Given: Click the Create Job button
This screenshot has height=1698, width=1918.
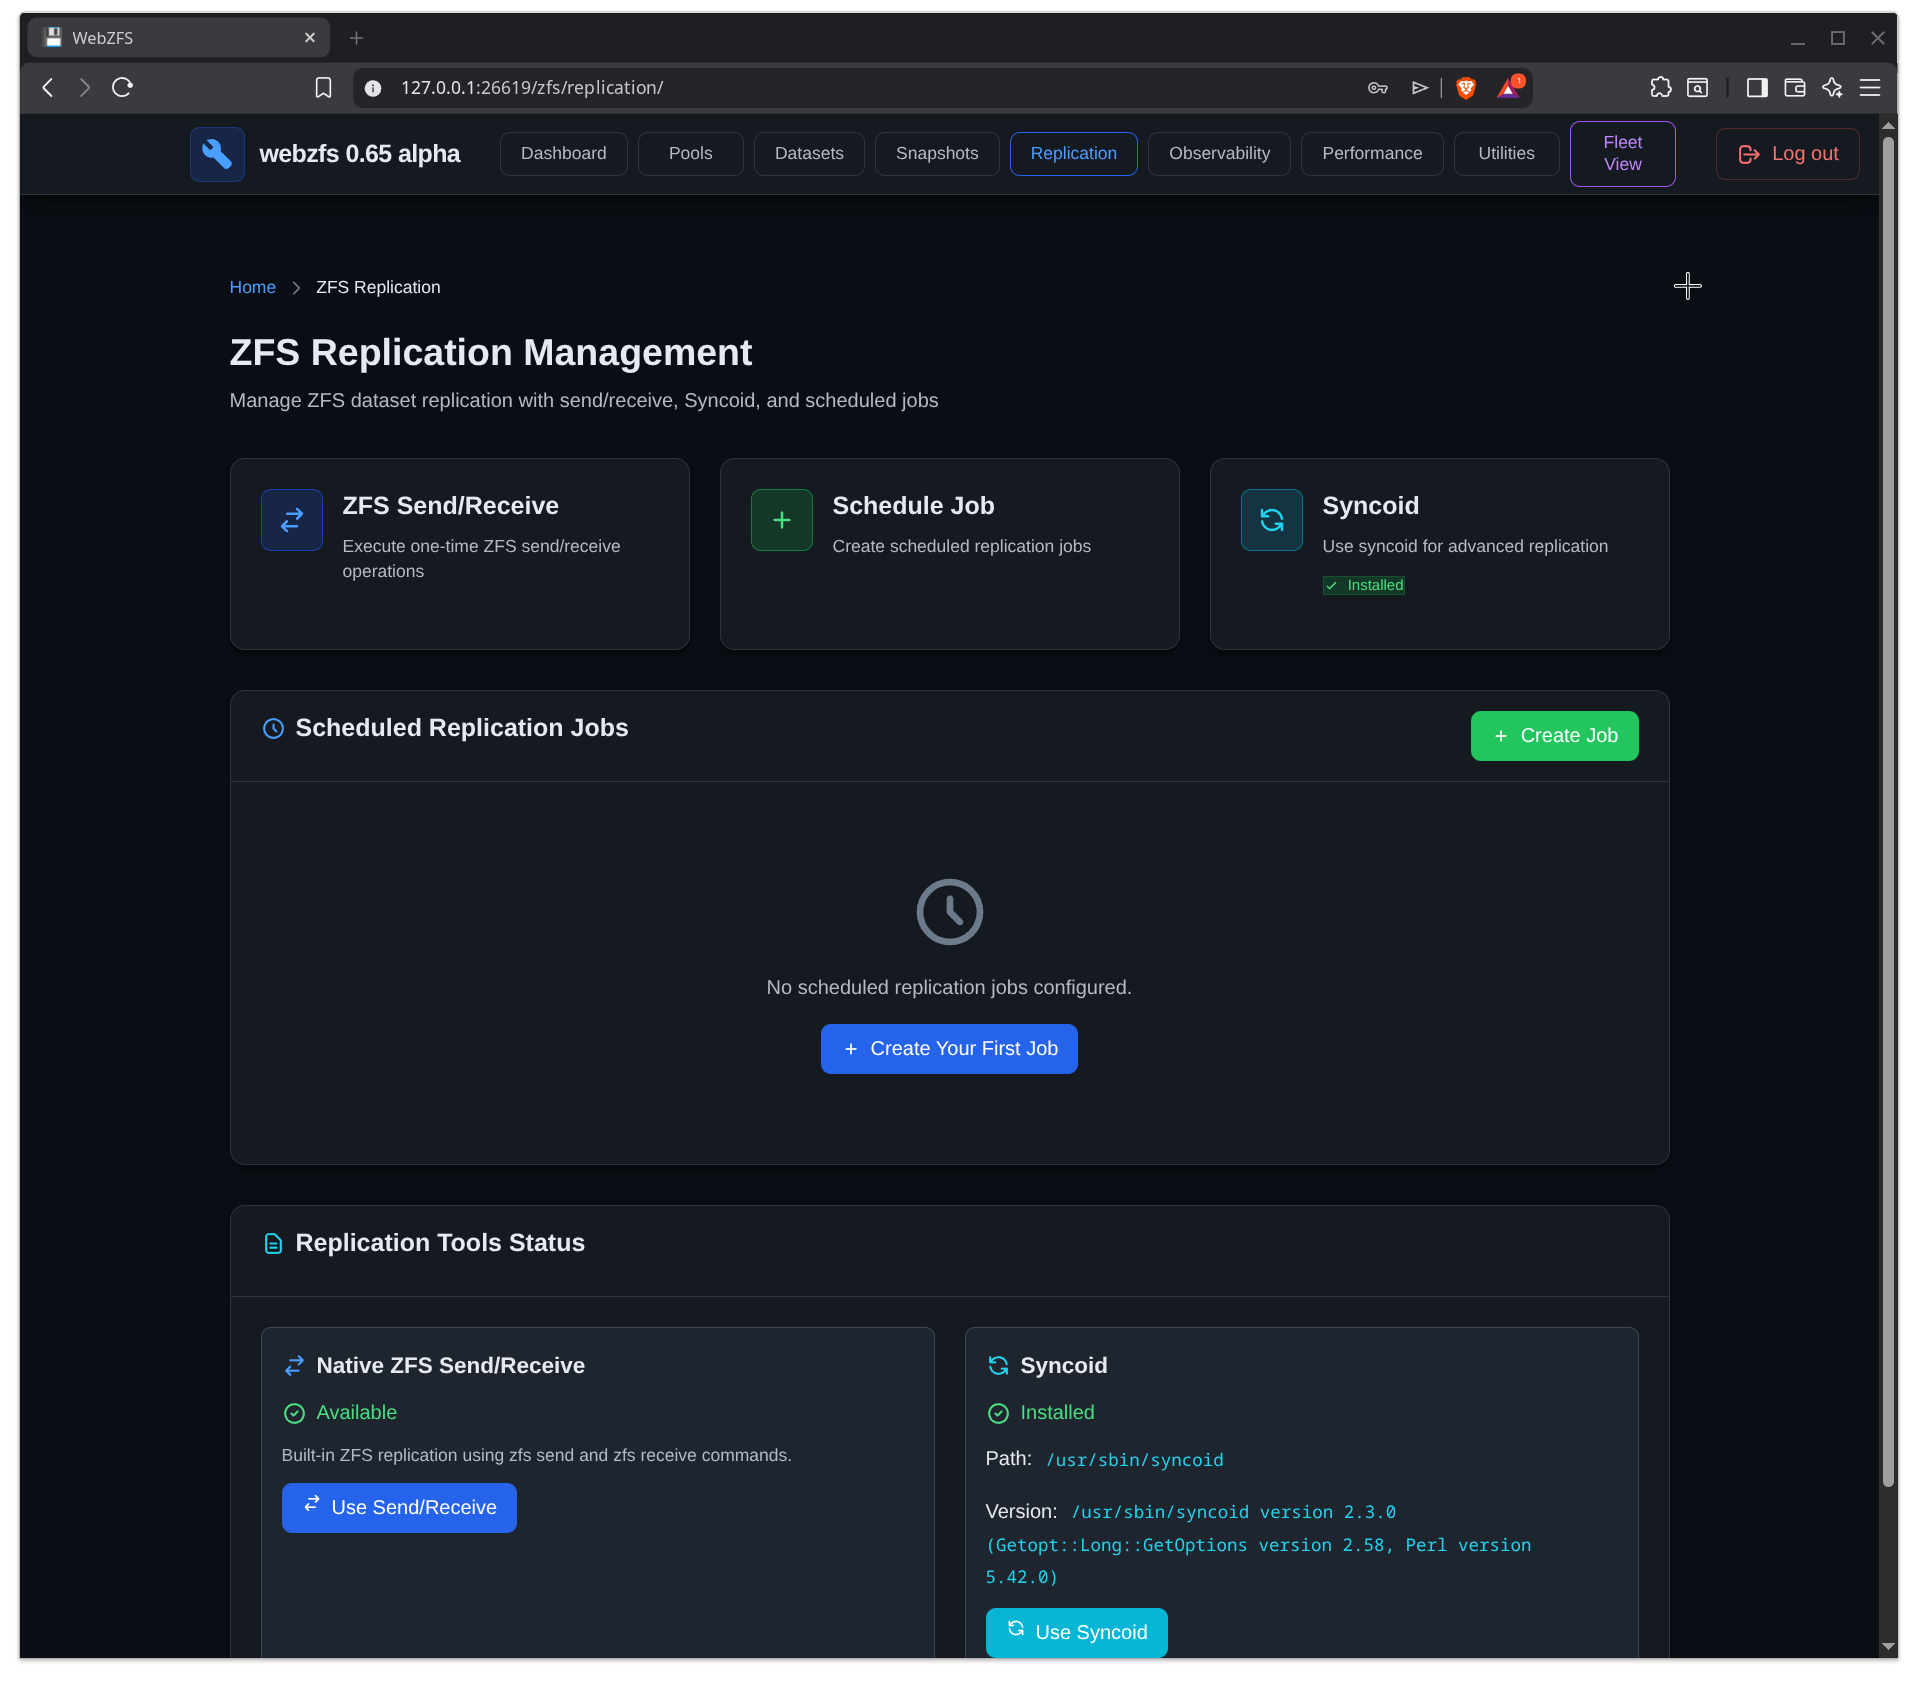Looking at the screenshot, I should pyautogui.click(x=1553, y=735).
